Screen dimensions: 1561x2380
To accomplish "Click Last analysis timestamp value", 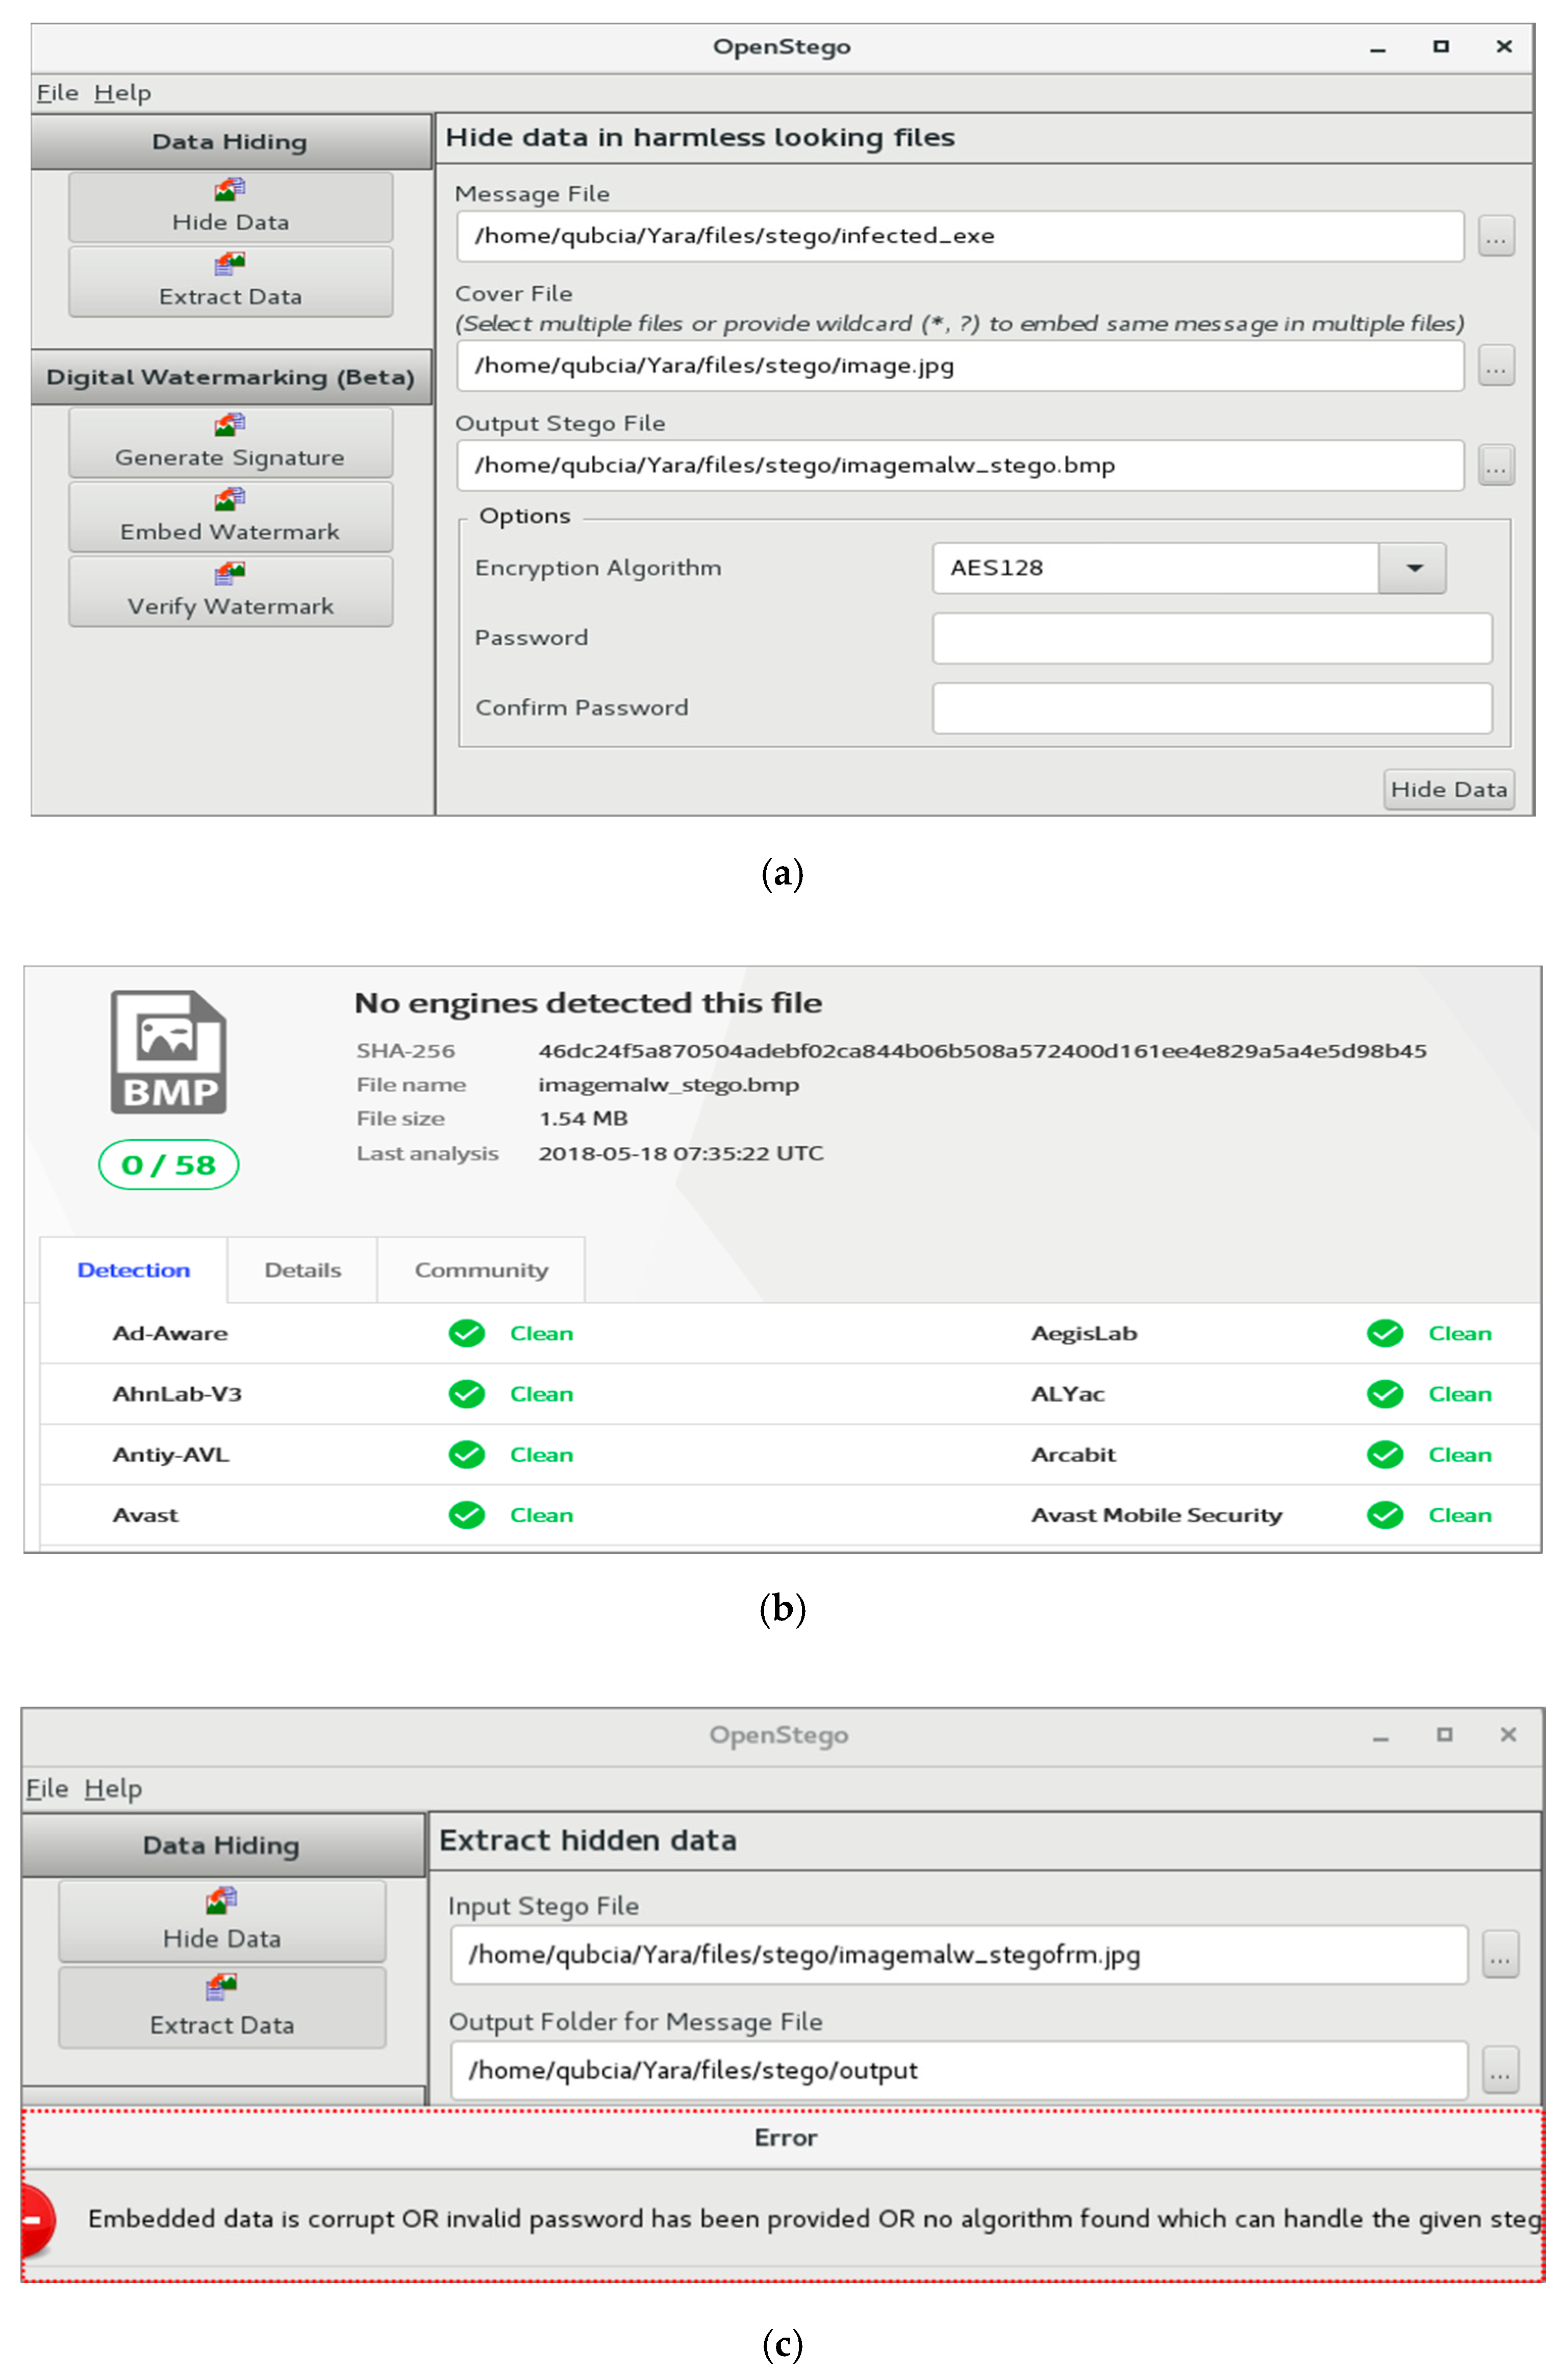I will (681, 1153).
